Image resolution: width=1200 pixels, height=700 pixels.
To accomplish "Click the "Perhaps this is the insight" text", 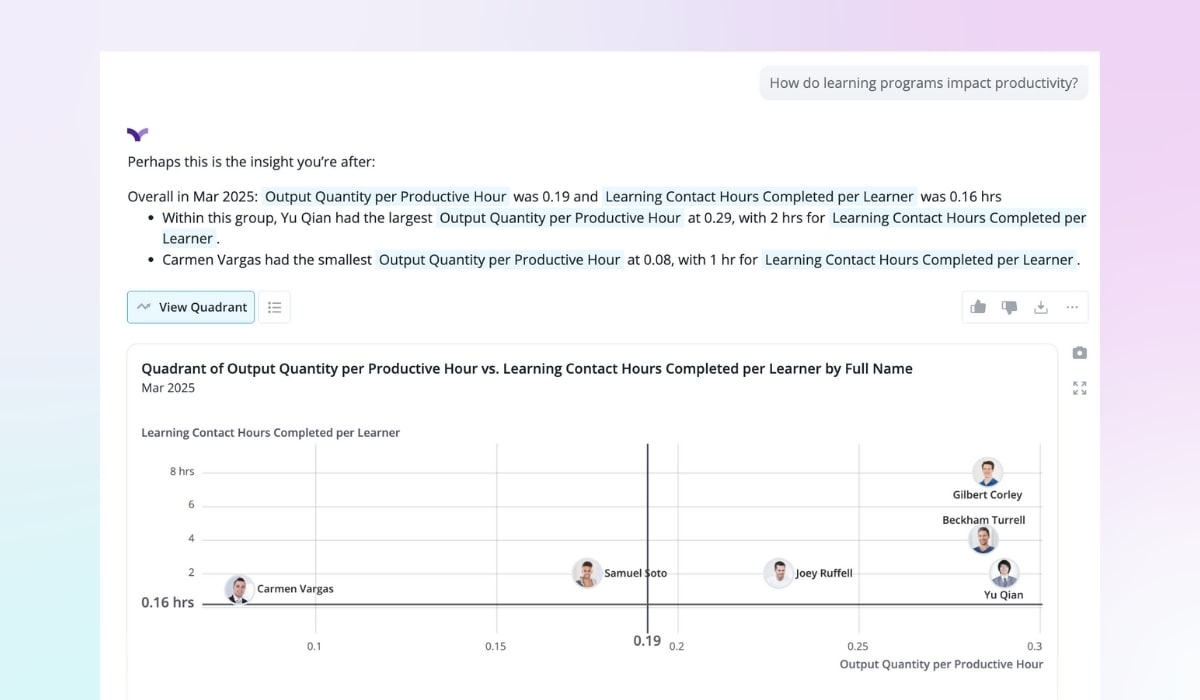I will [x=252, y=162].
